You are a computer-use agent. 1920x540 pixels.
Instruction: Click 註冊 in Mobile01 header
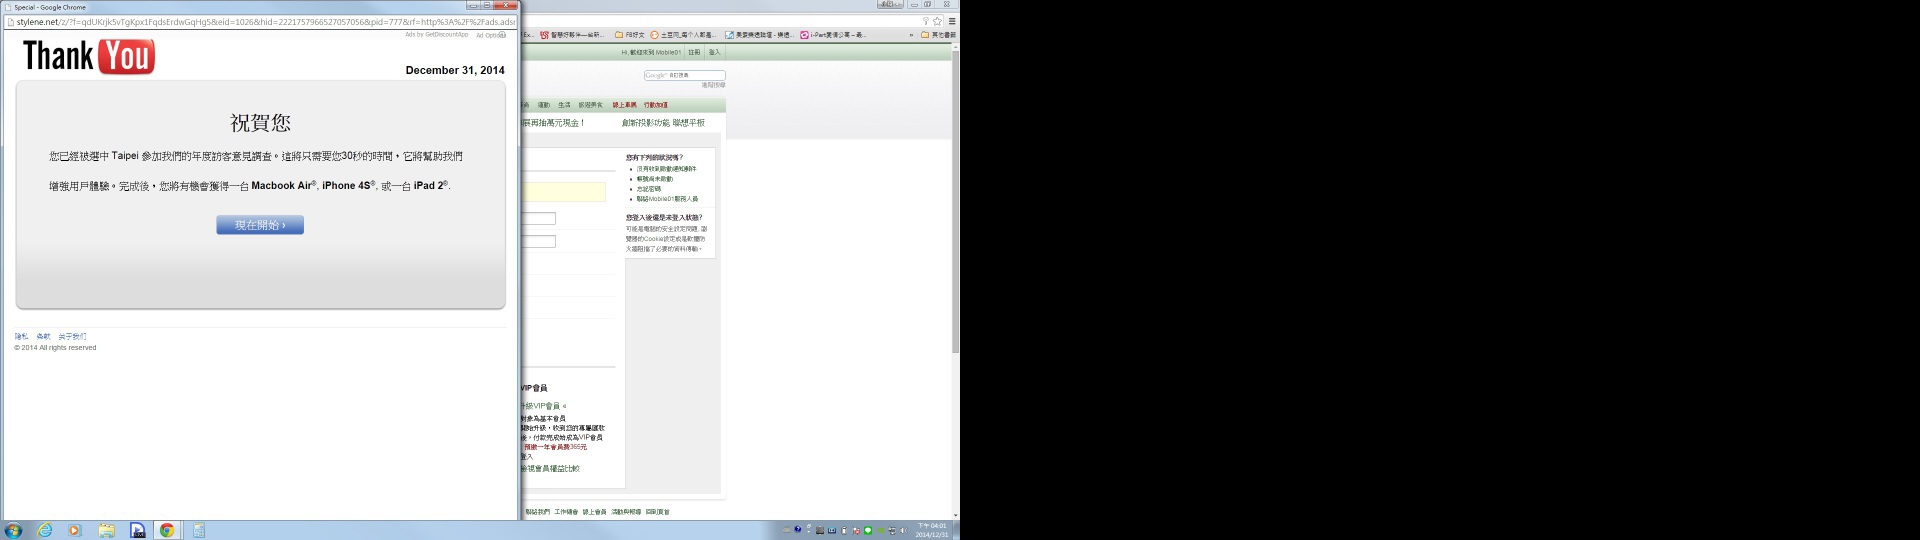pos(694,52)
